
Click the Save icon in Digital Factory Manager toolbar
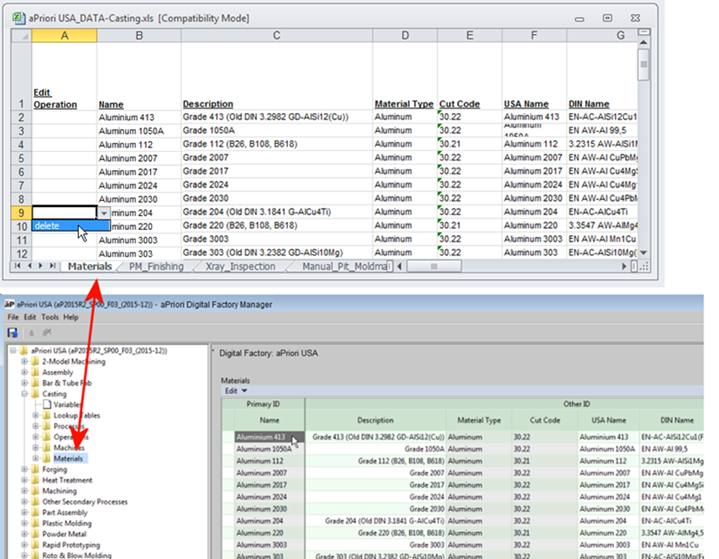click(x=12, y=332)
